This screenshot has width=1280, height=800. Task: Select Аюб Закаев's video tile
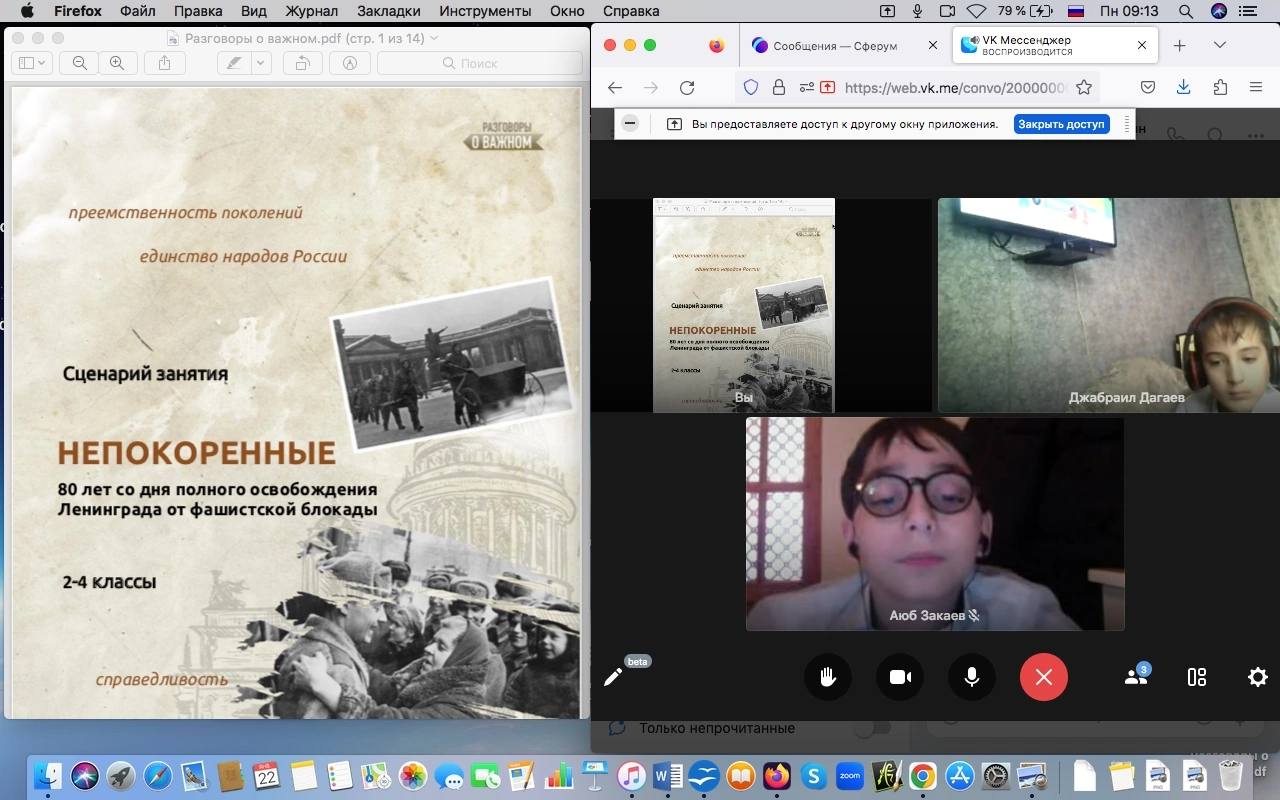tap(935, 524)
